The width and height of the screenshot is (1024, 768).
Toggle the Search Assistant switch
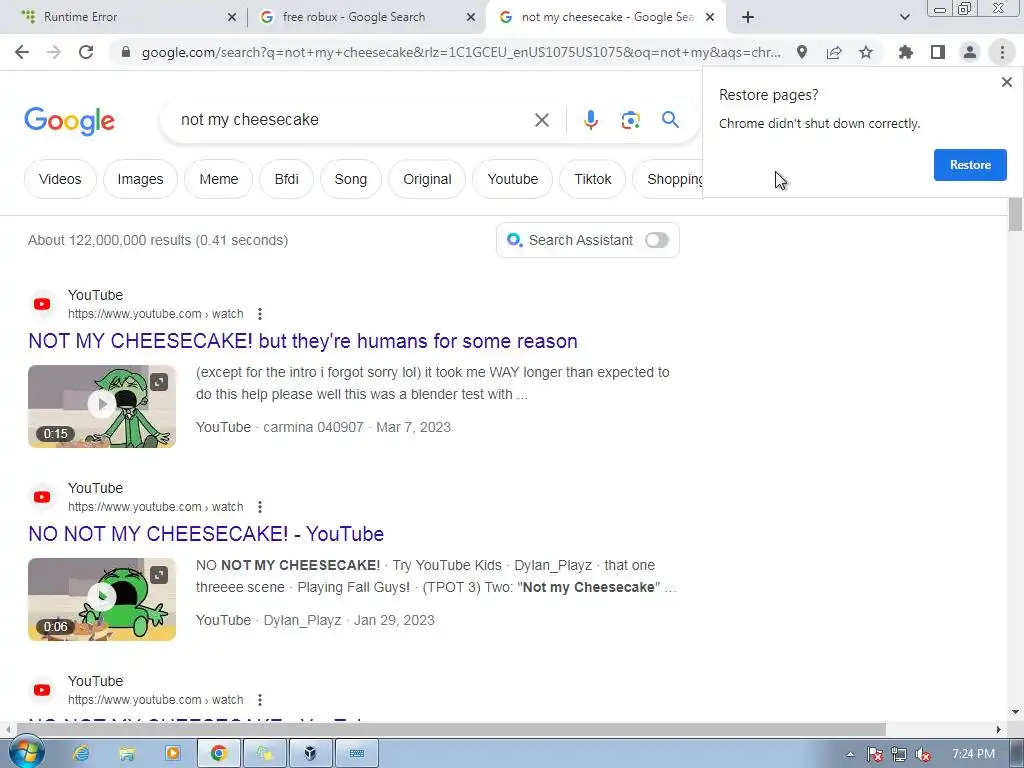coord(656,240)
